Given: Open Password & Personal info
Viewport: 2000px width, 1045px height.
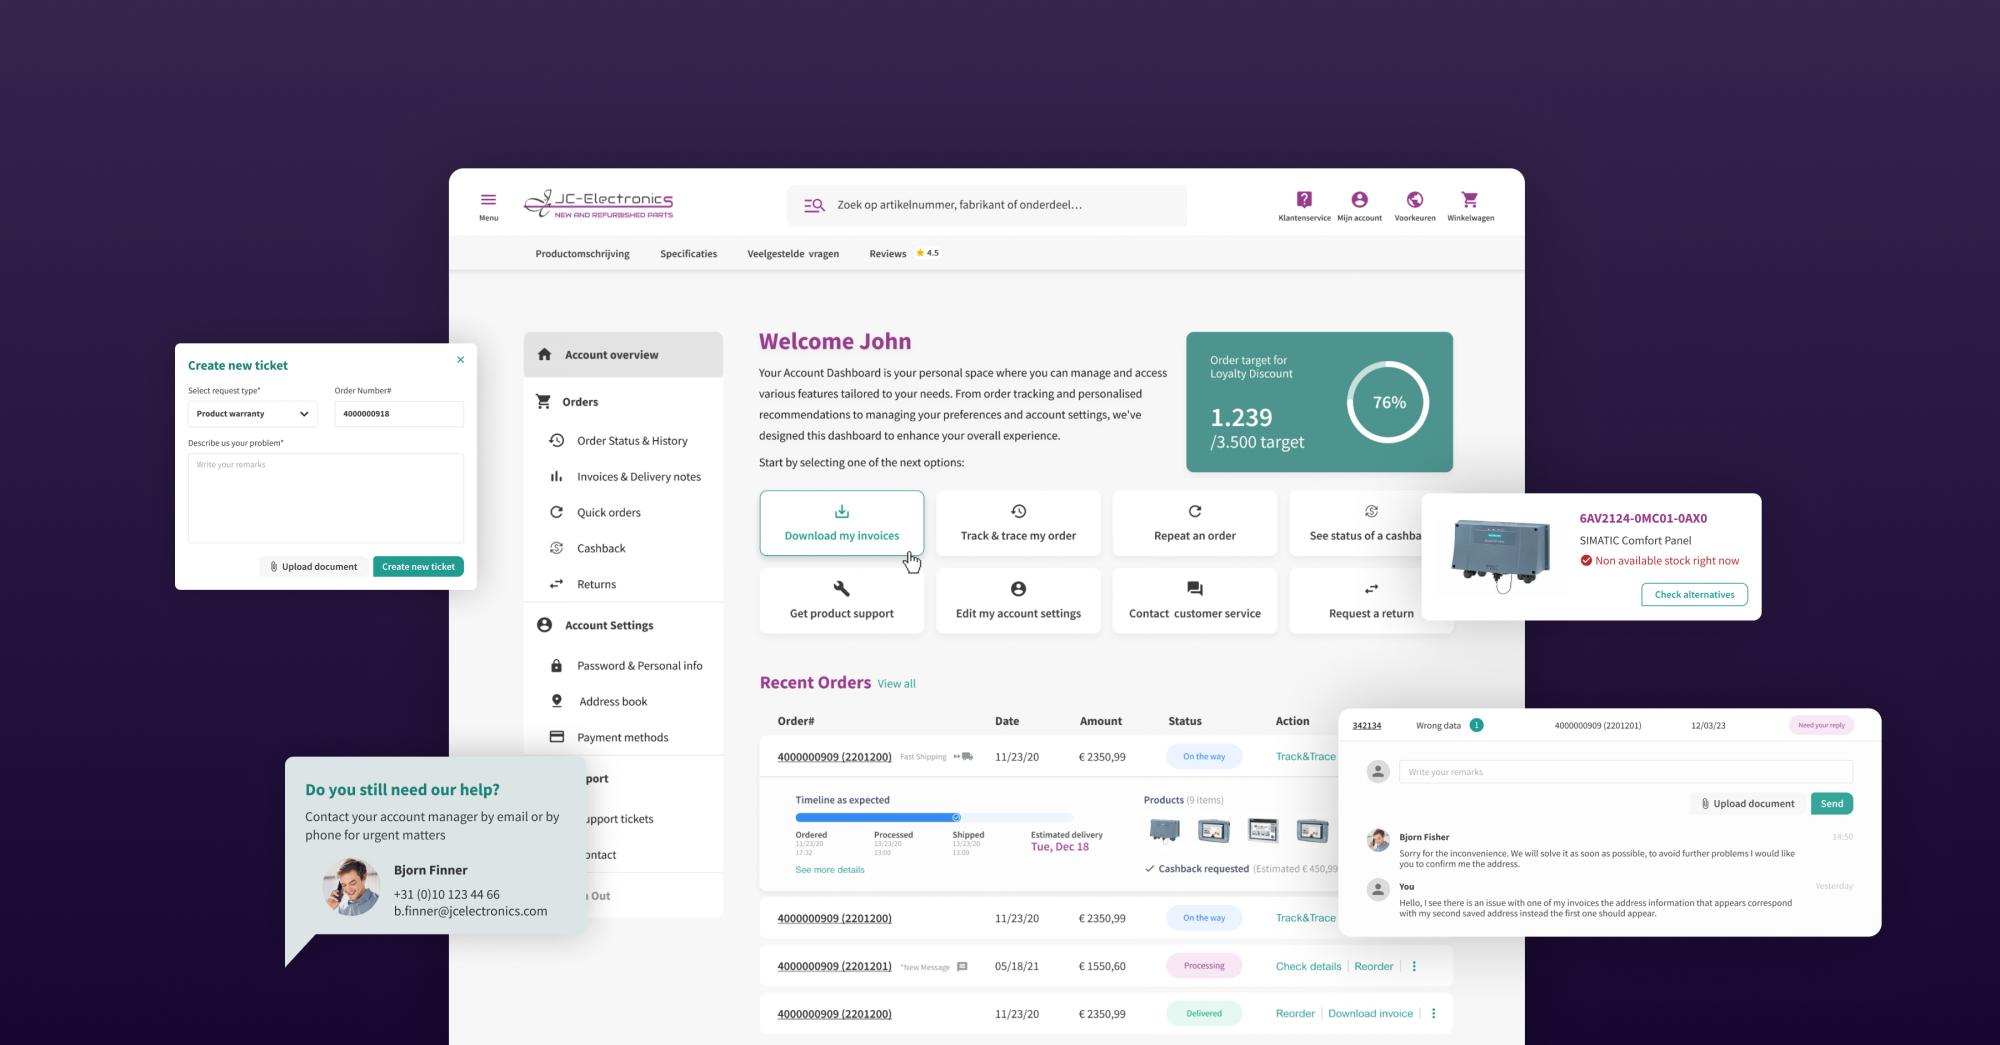Looking at the screenshot, I should (639, 666).
